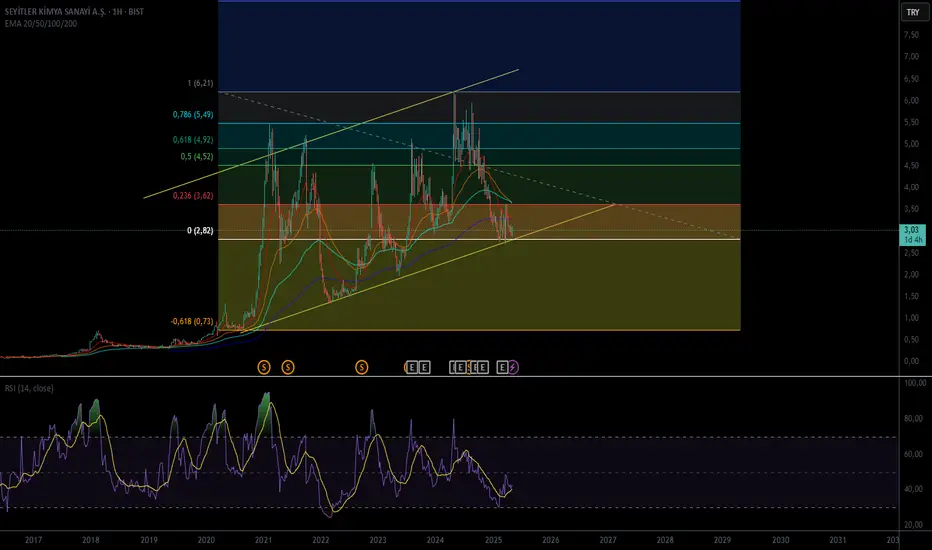The height and width of the screenshot is (550, 932).
Task: Click the earnings E marker beside lightning icon
Action: [502, 367]
